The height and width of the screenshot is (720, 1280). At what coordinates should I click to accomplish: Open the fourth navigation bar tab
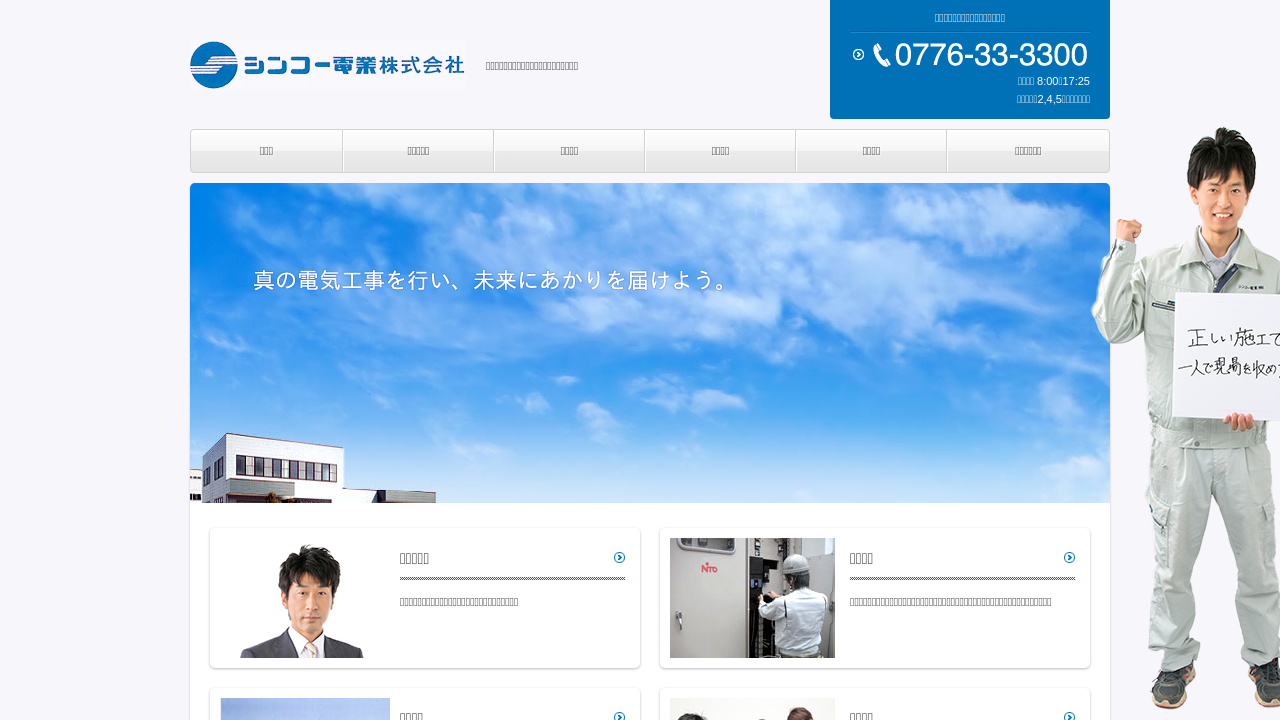click(720, 151)
